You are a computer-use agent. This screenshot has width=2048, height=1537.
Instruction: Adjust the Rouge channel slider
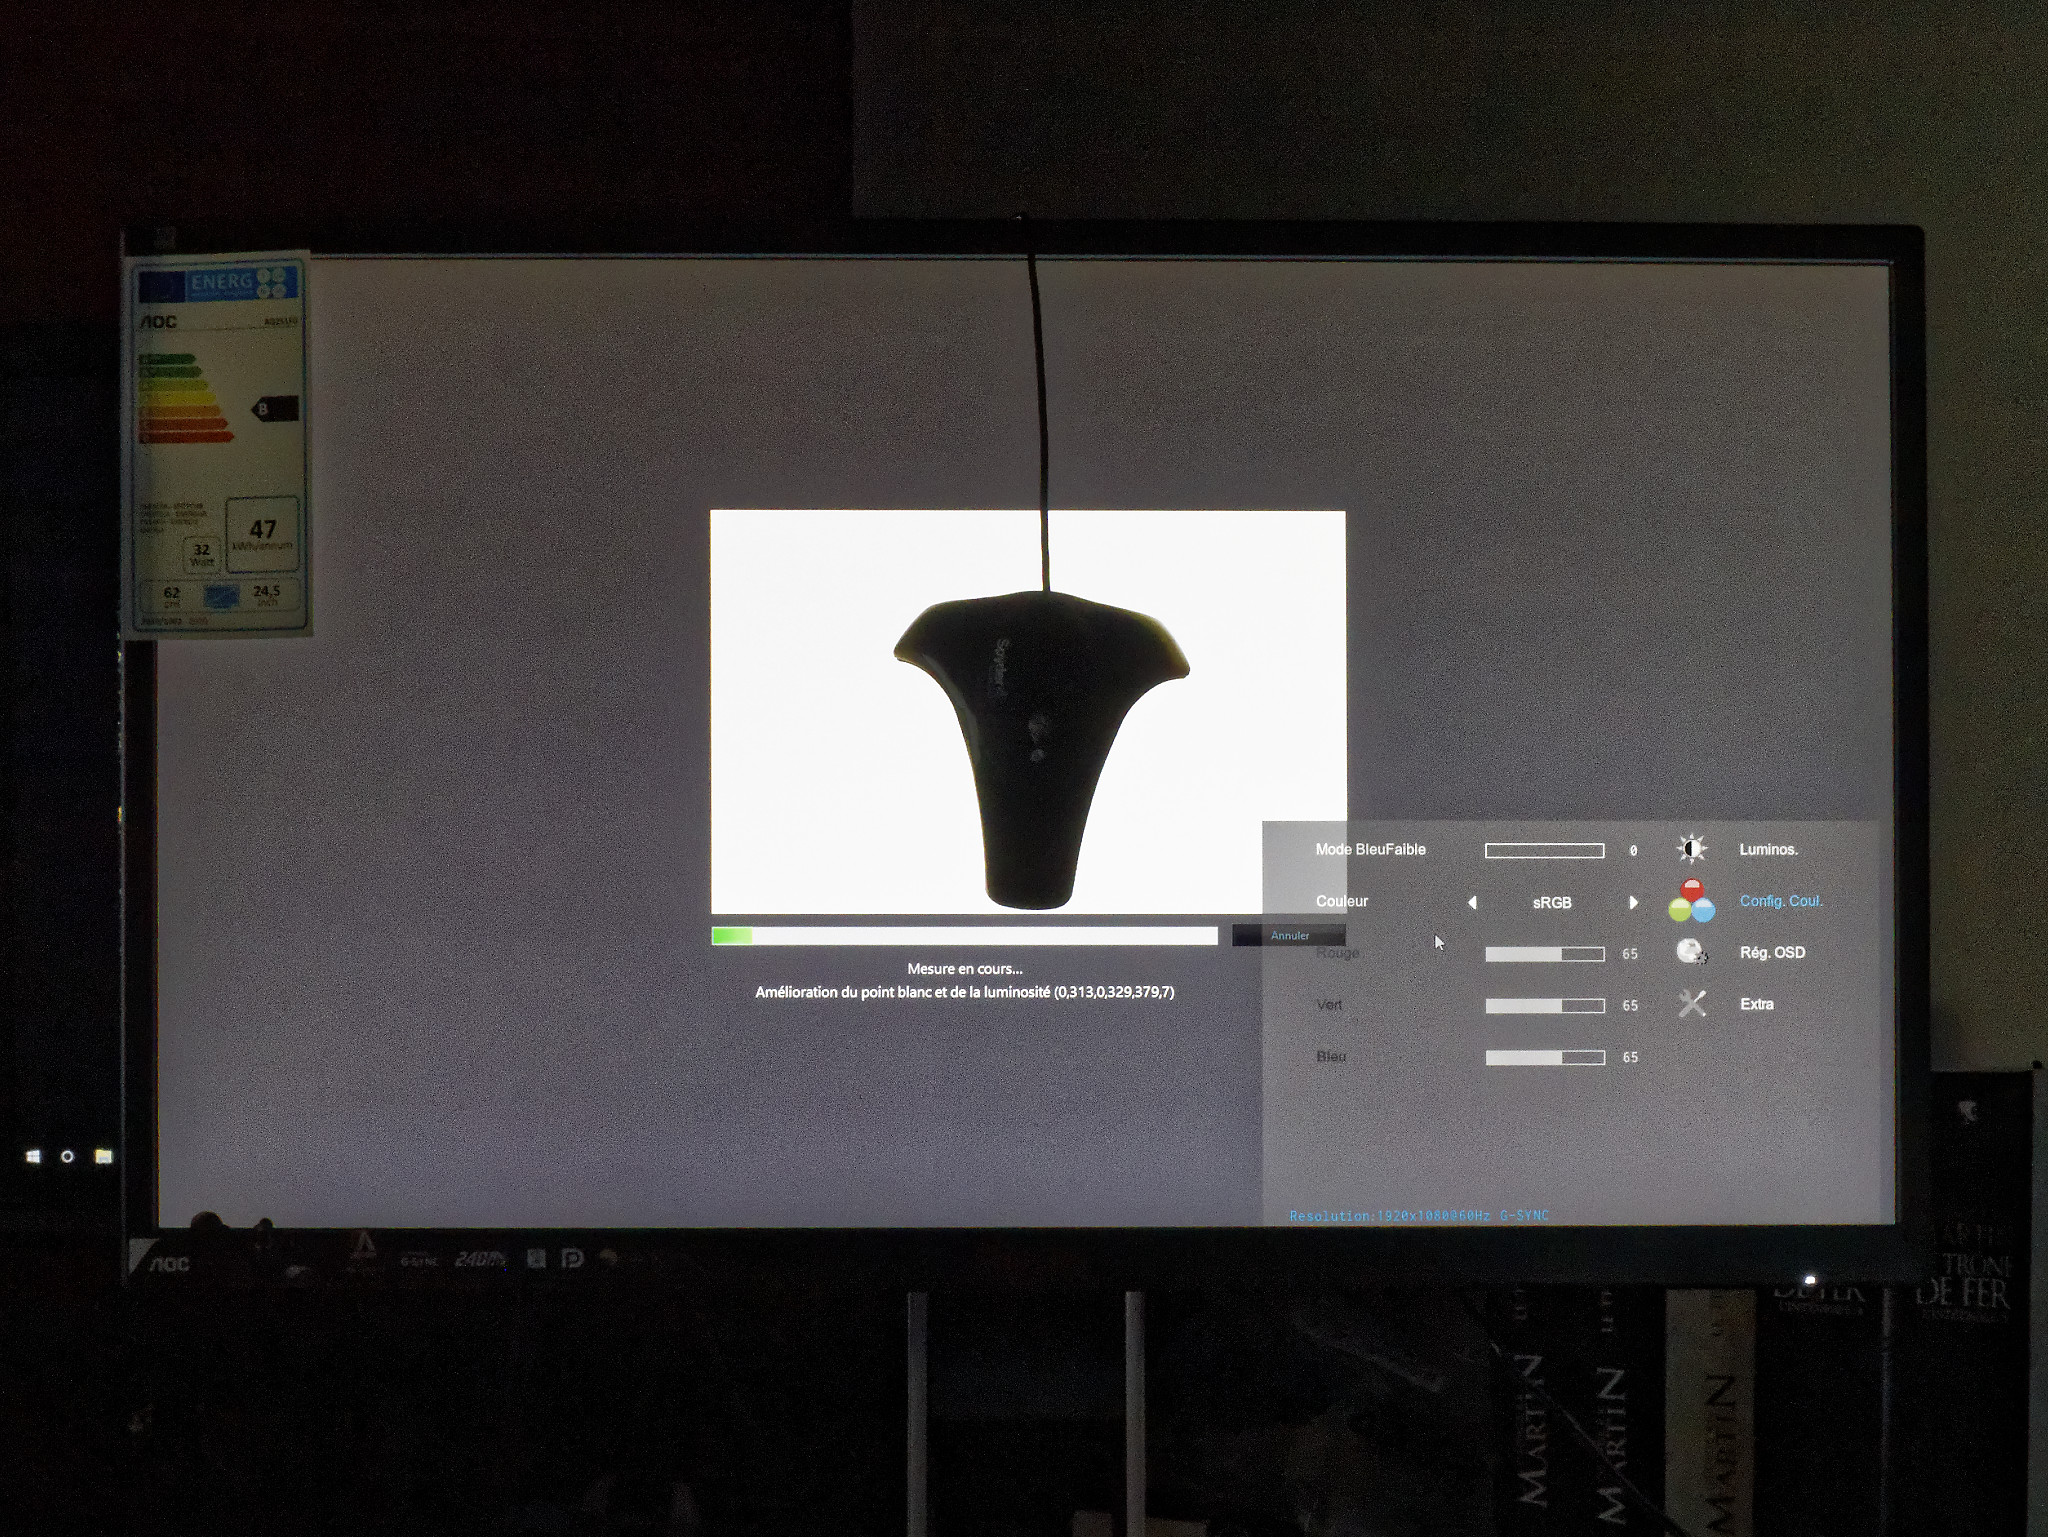click(x=1546, y=953)
